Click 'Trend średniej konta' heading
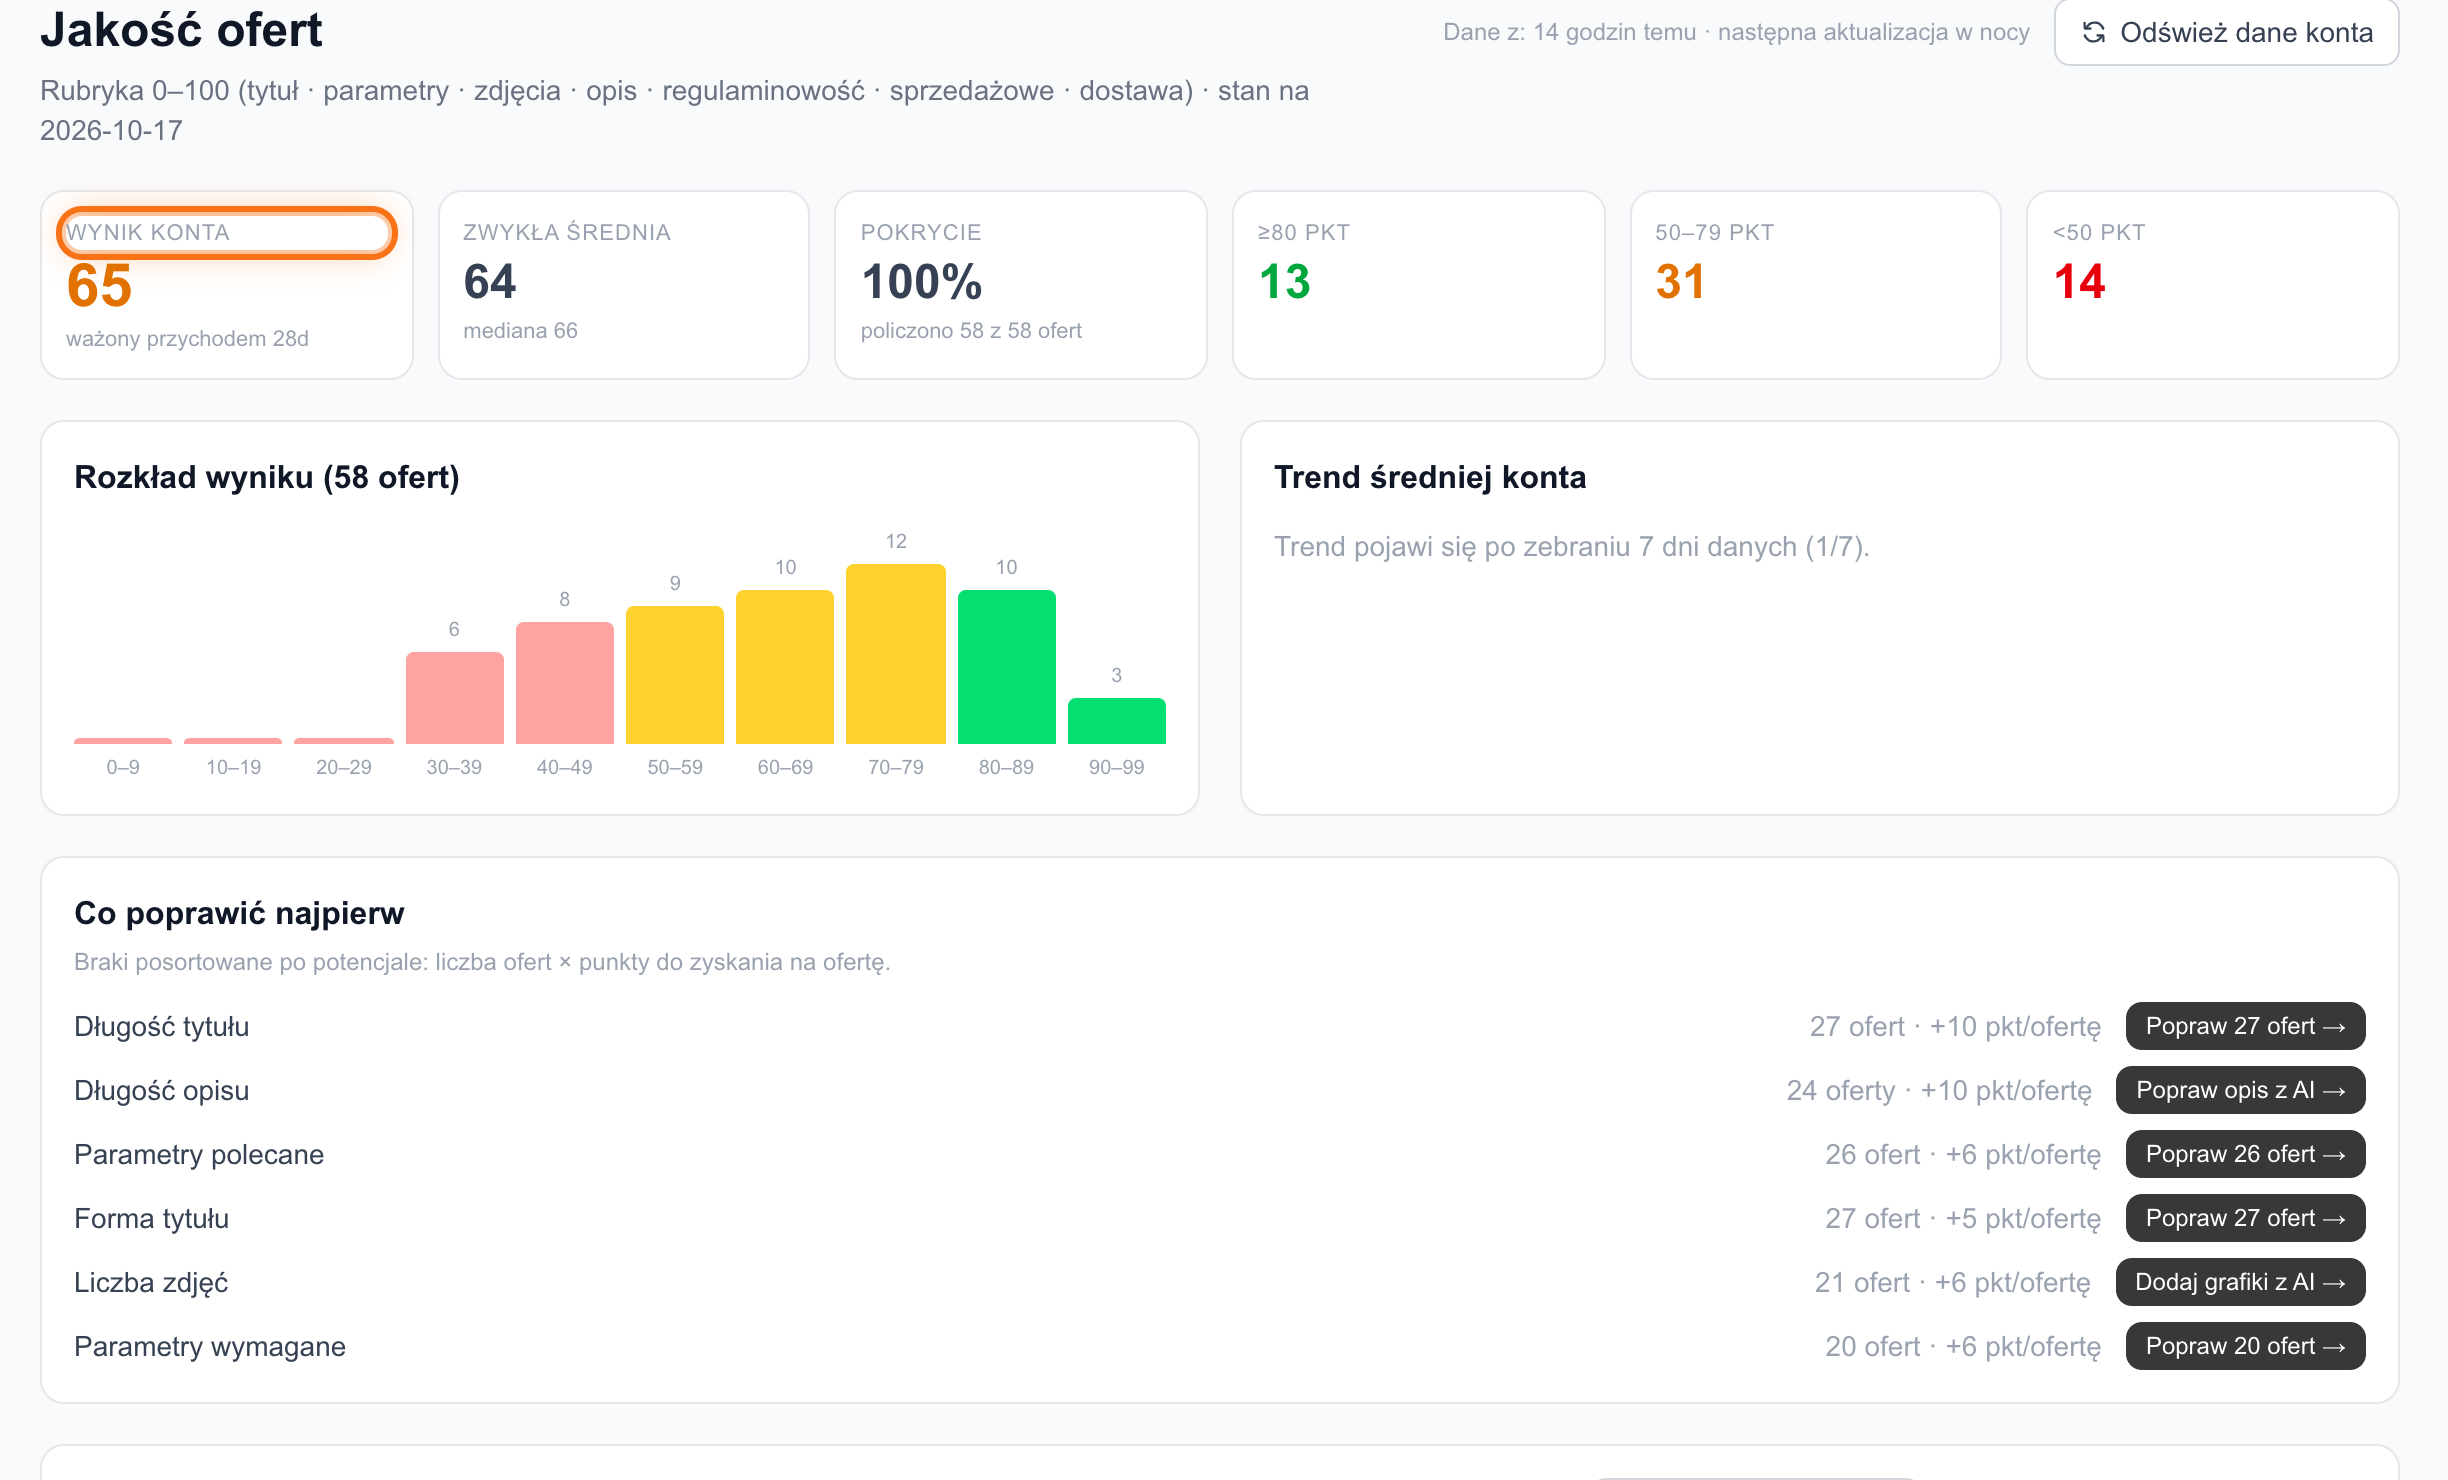Viewport: 2448px width, 1480px height. (1430, 477)
